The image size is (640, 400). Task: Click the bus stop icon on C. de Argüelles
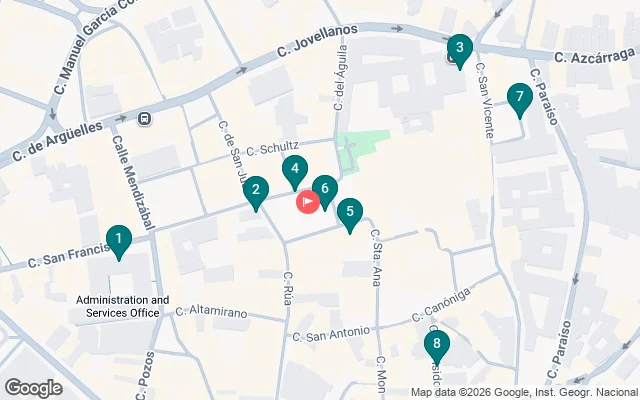coord(144,119)
